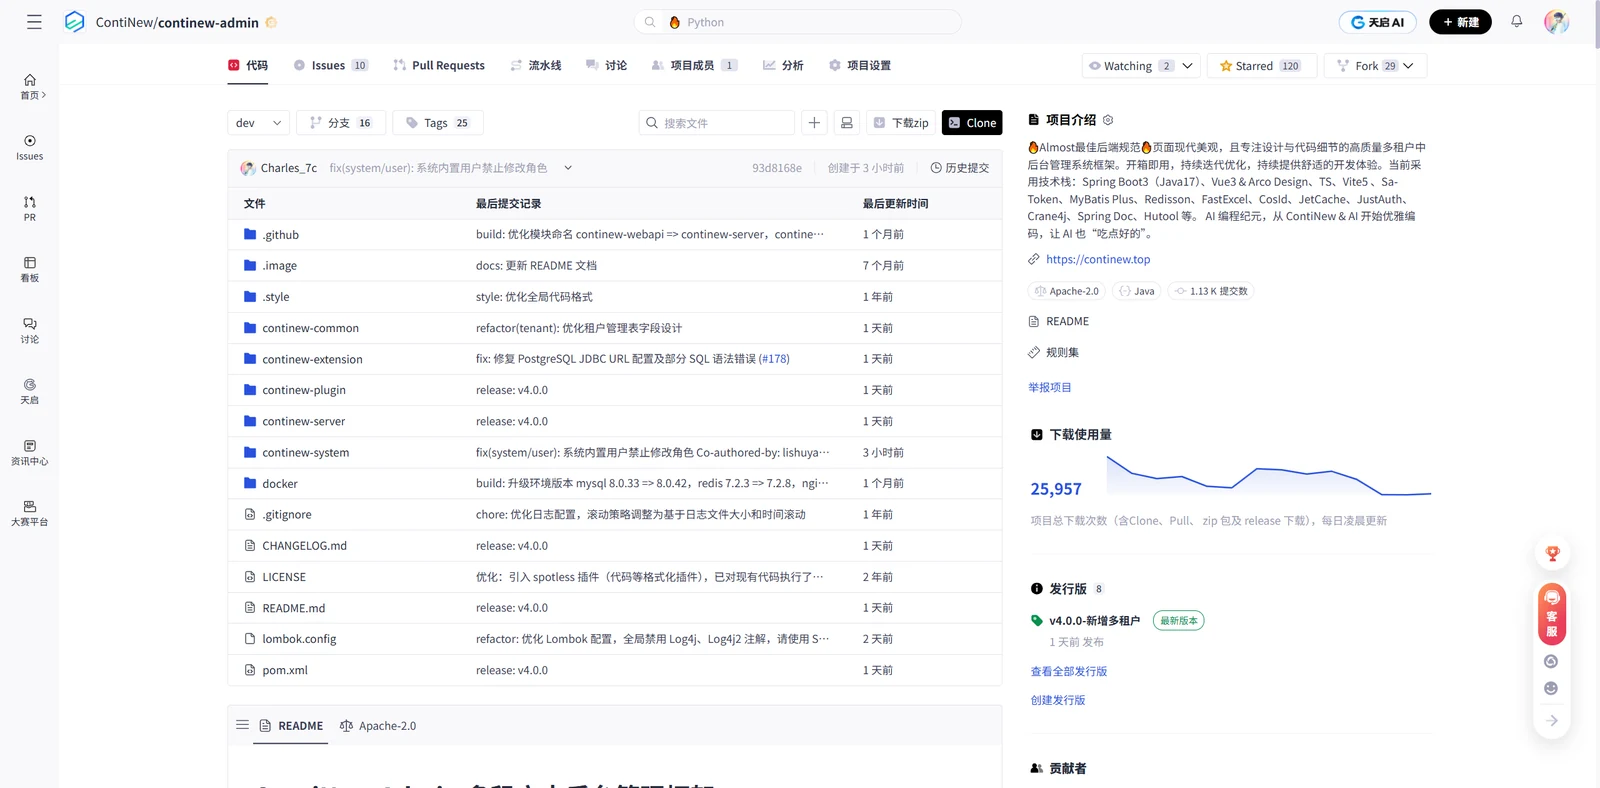
Task: Click the 历史提交 button
Action: pyautogui.click(x=960, y=168)
